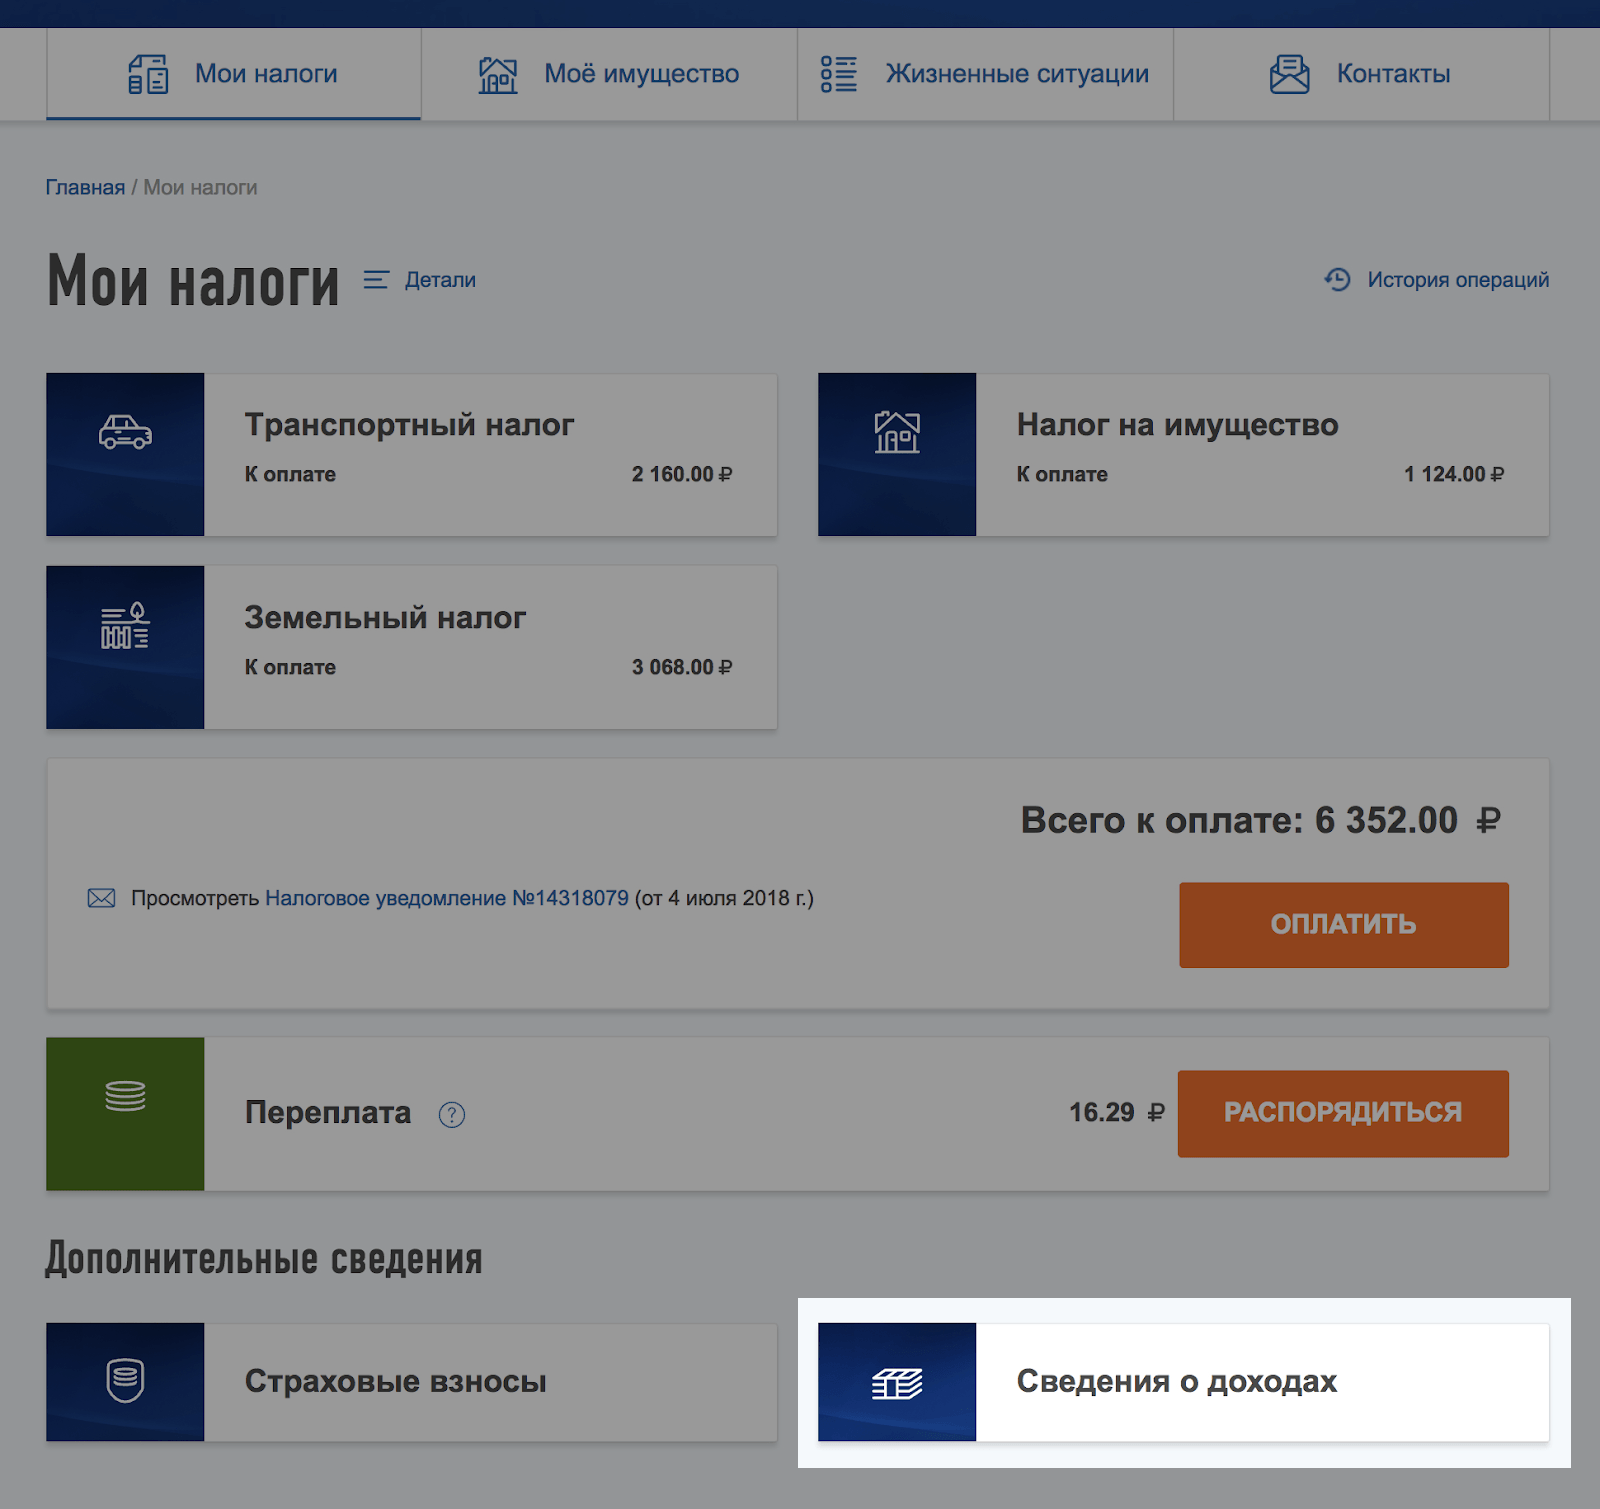The height and width of the screenshot is (1509, 1600).
Task: Open the question mark help icon
Action: [x=452, y=1114]
